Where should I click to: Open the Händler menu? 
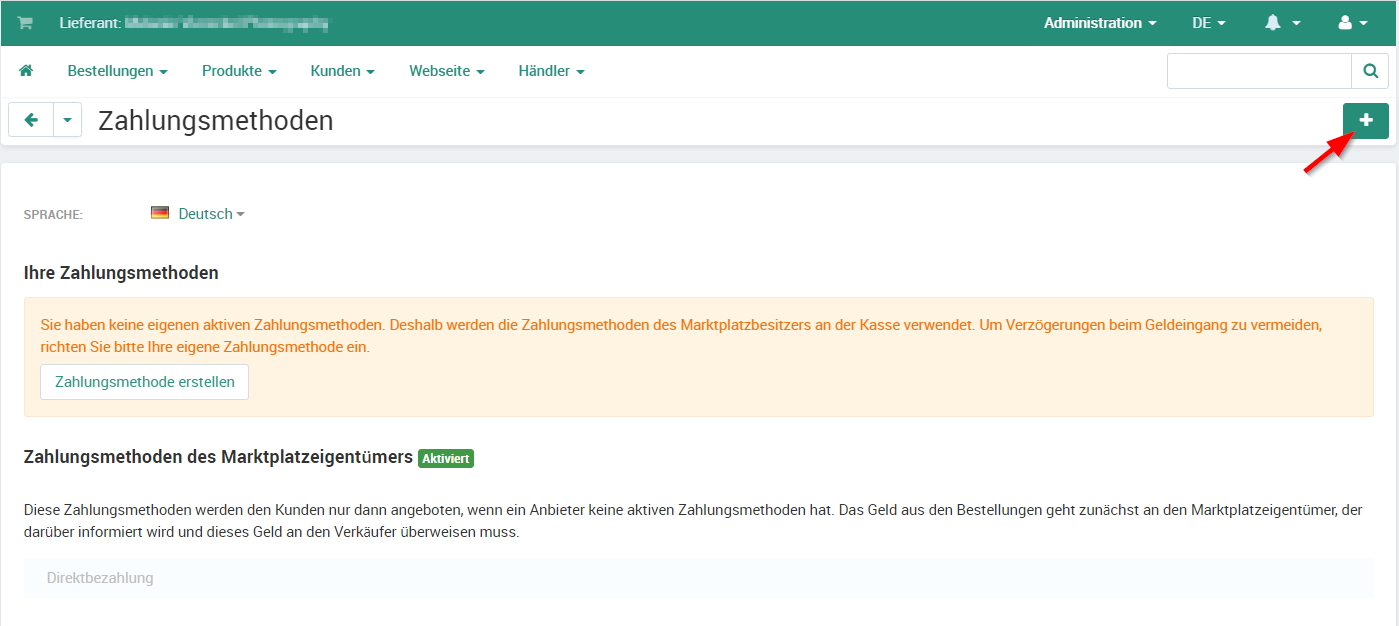tap(551, 71)
